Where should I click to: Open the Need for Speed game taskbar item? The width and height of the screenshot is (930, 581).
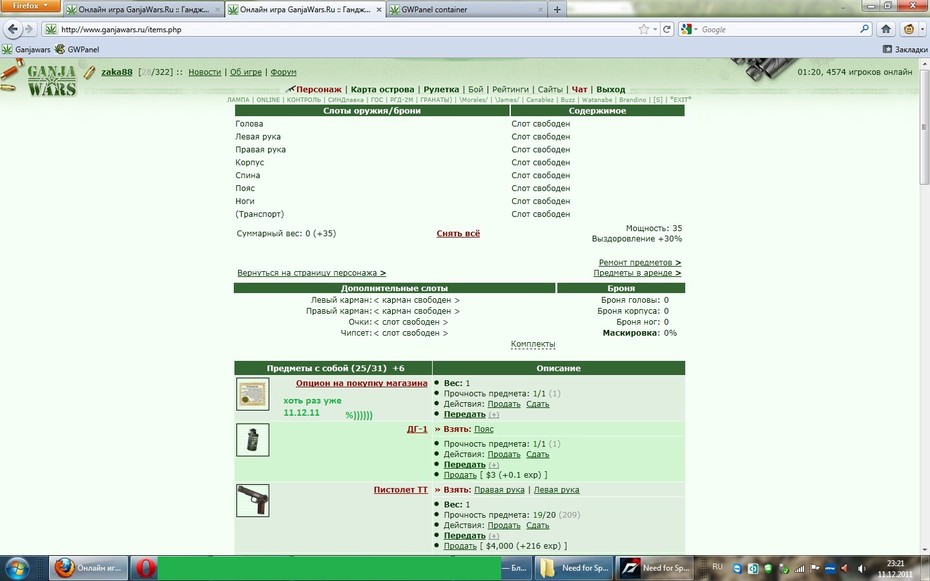(x=655, y=568)
